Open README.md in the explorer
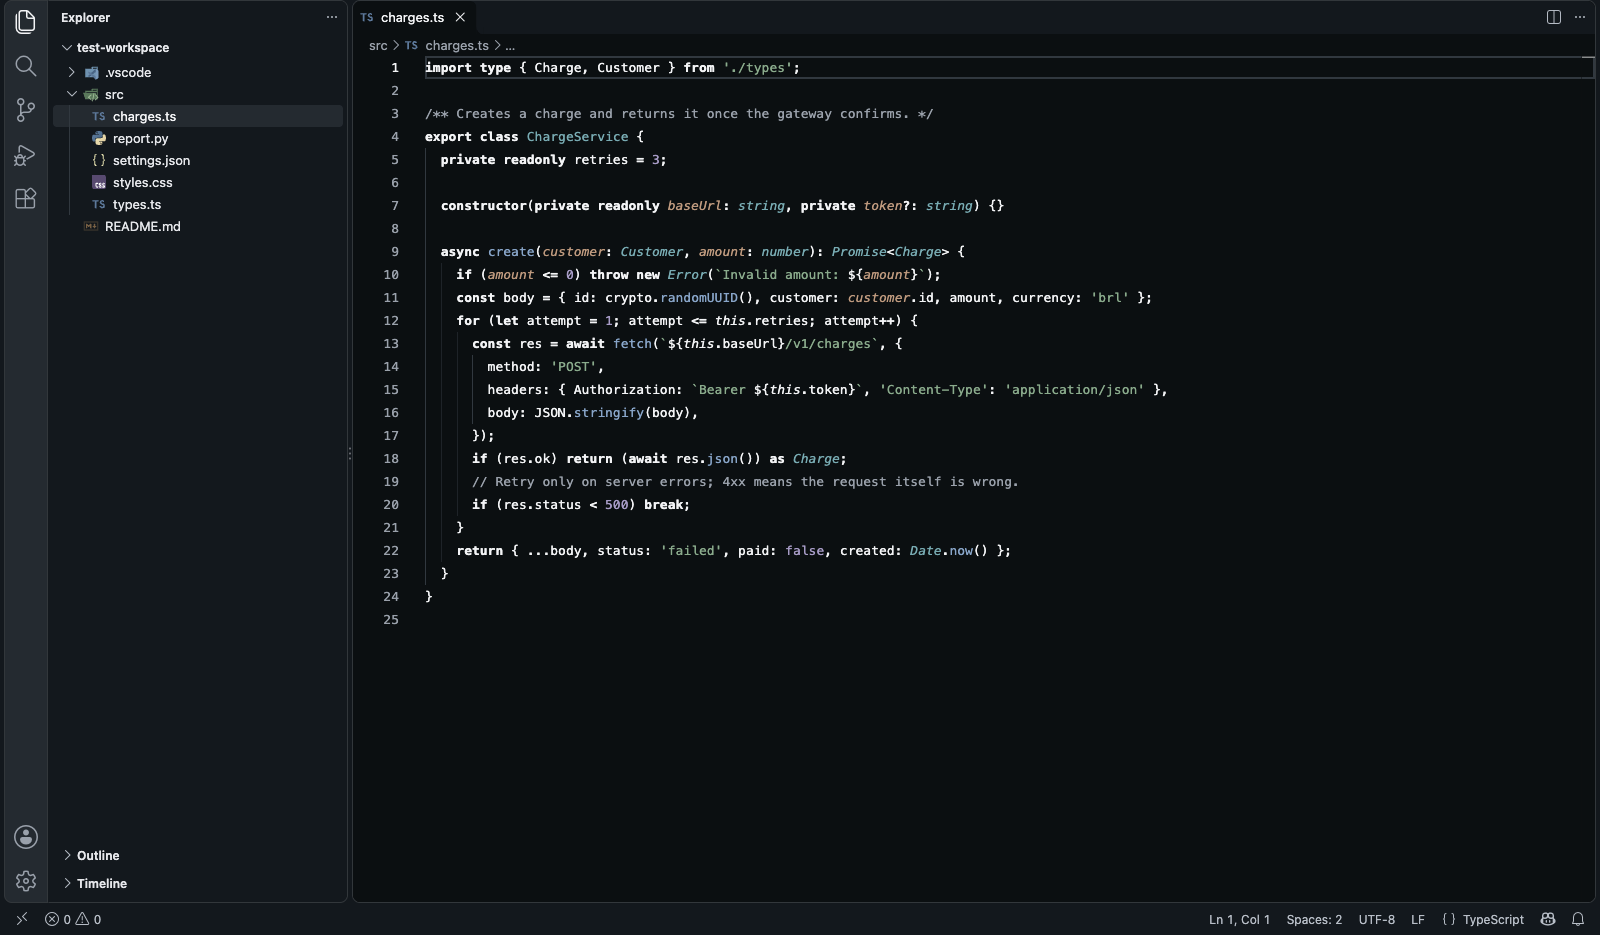Screen dimensions: 1600x935 click(x=198, y=226)
